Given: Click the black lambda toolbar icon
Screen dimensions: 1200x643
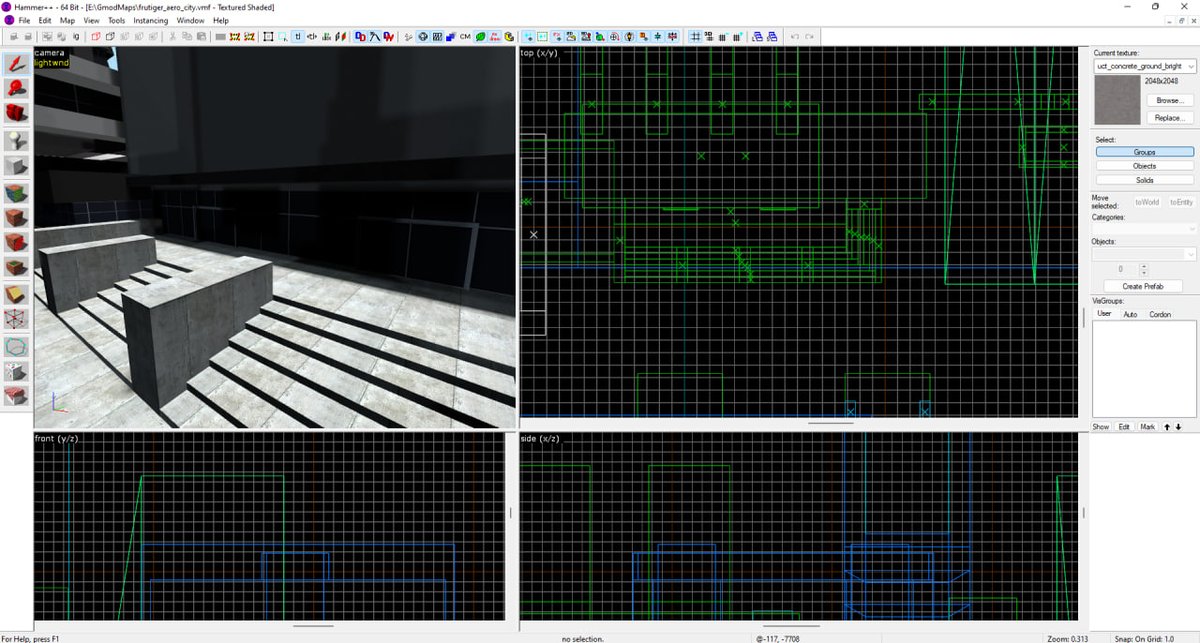Looking at the screenshot, I should 373,37.
